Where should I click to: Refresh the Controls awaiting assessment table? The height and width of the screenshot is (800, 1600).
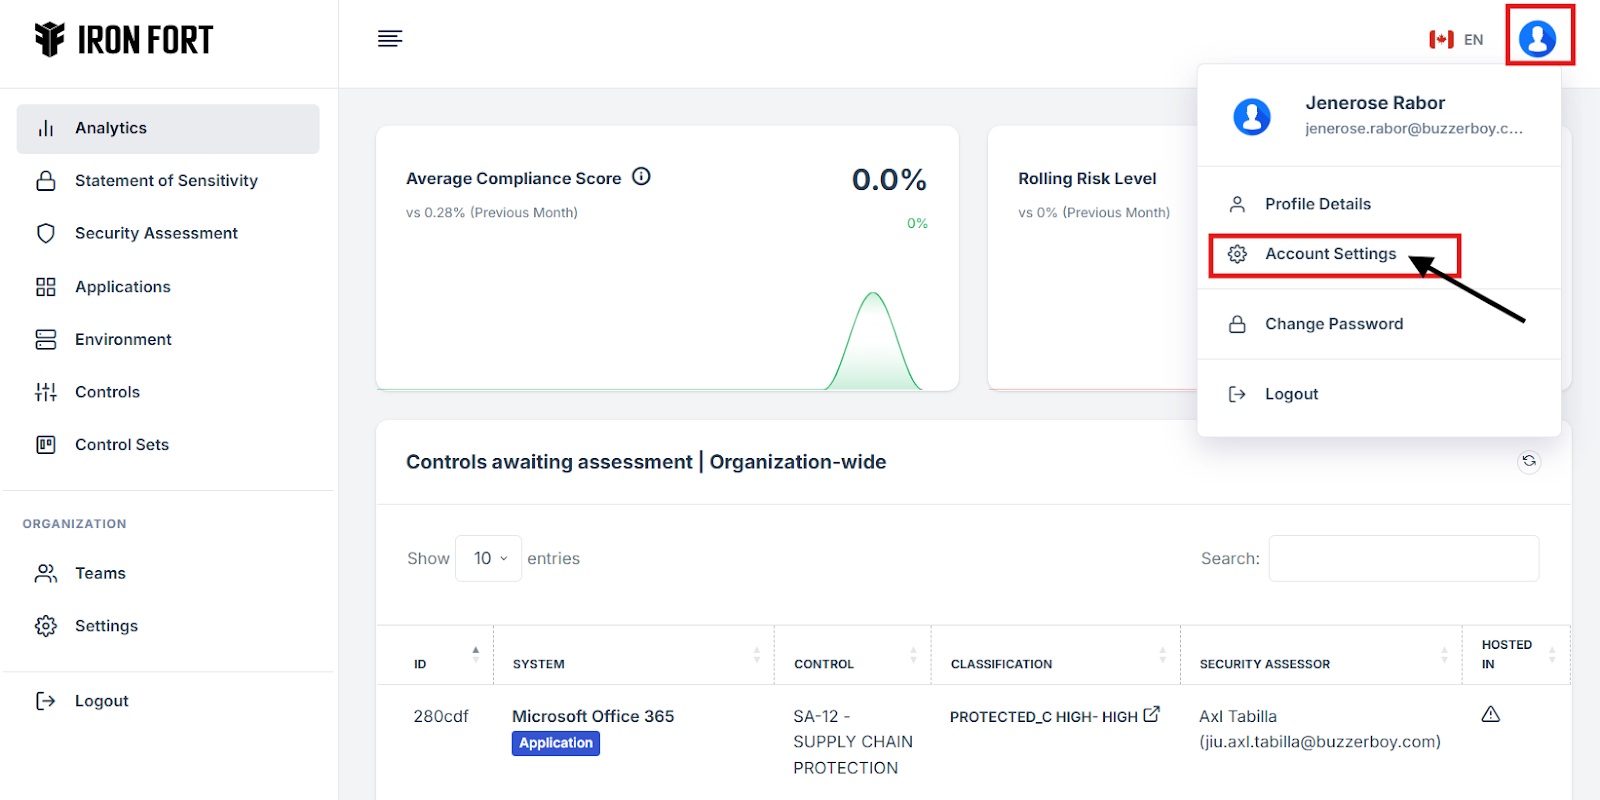1528,461
